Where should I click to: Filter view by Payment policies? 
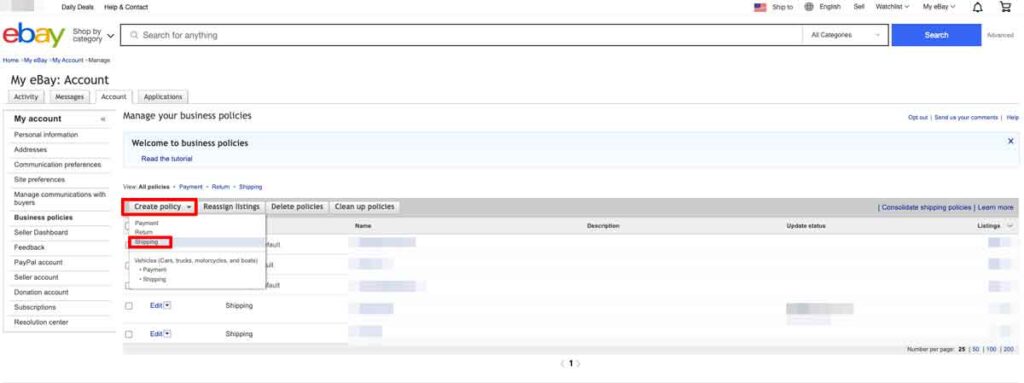(x=191, y=187)
